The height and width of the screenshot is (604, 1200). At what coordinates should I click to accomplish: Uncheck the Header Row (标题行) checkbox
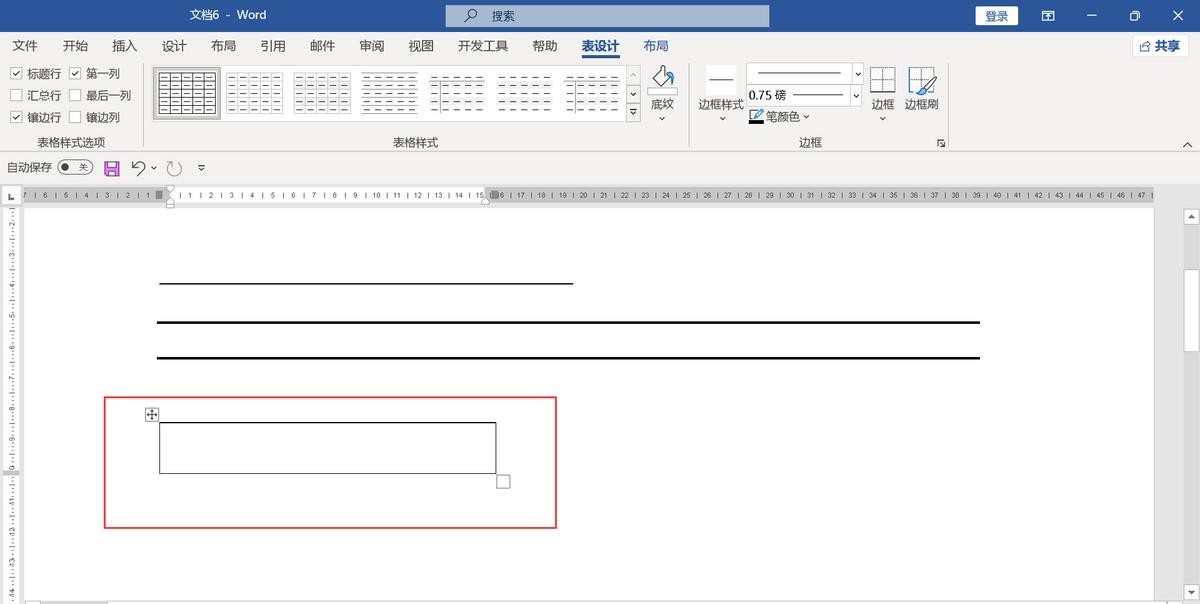click(x=17, y=74)
